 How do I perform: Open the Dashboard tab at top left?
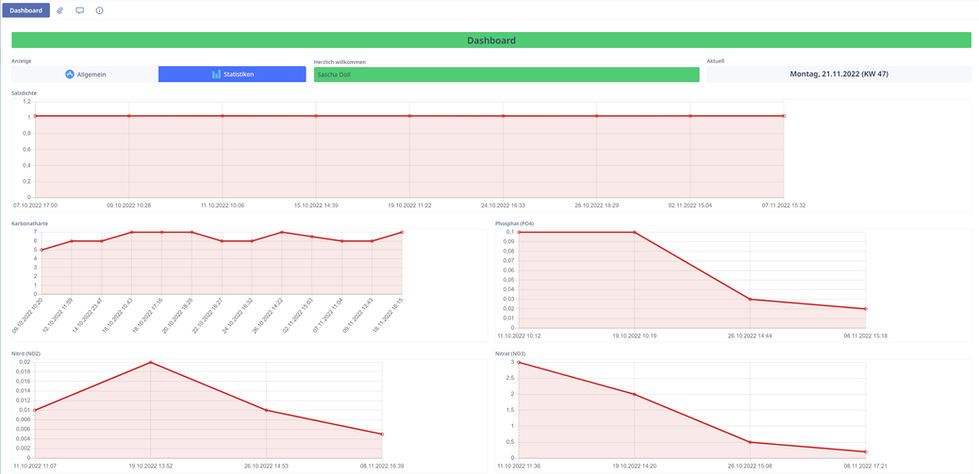point(26,11)
